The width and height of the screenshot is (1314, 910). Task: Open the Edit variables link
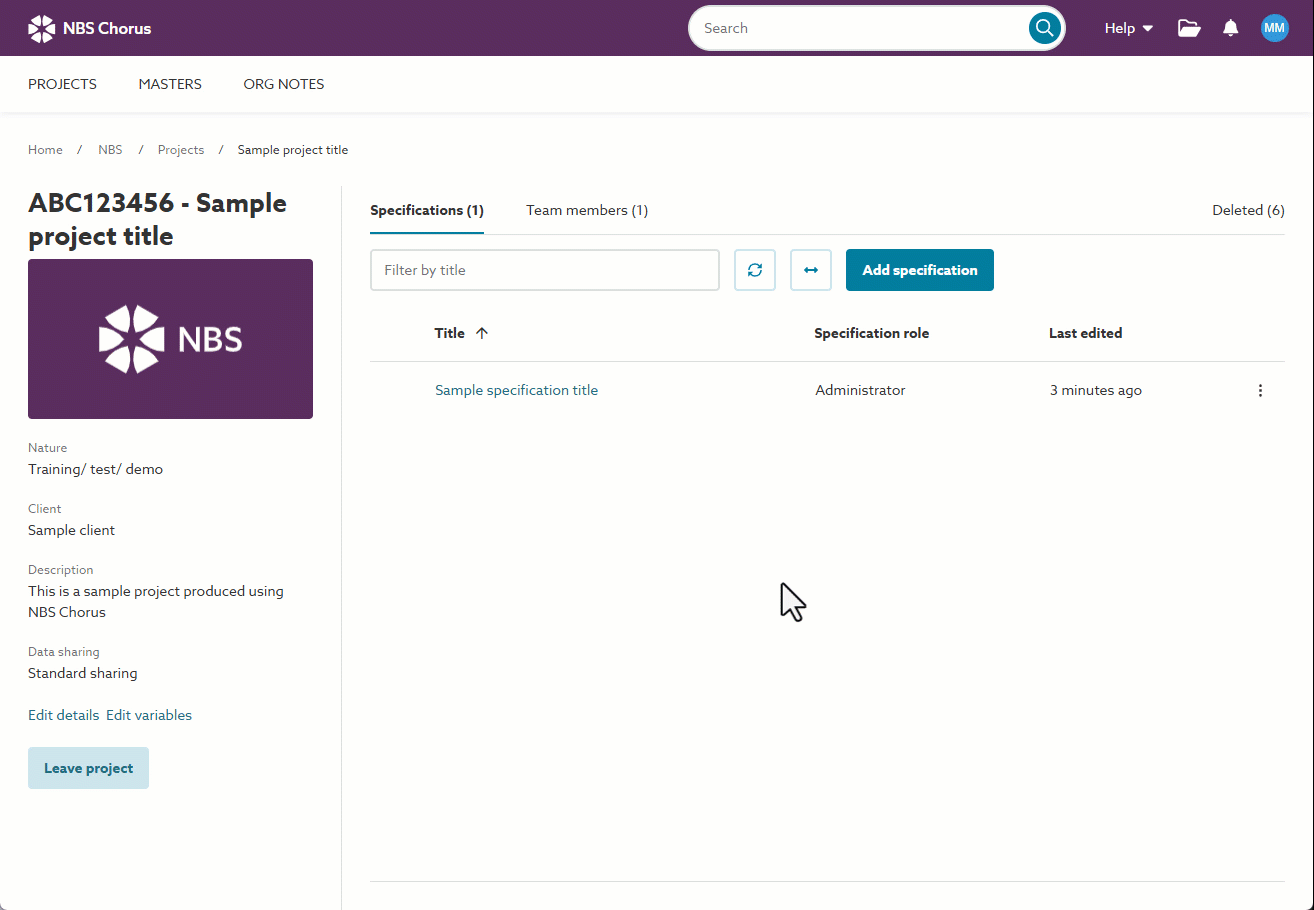tap(149, 715)
